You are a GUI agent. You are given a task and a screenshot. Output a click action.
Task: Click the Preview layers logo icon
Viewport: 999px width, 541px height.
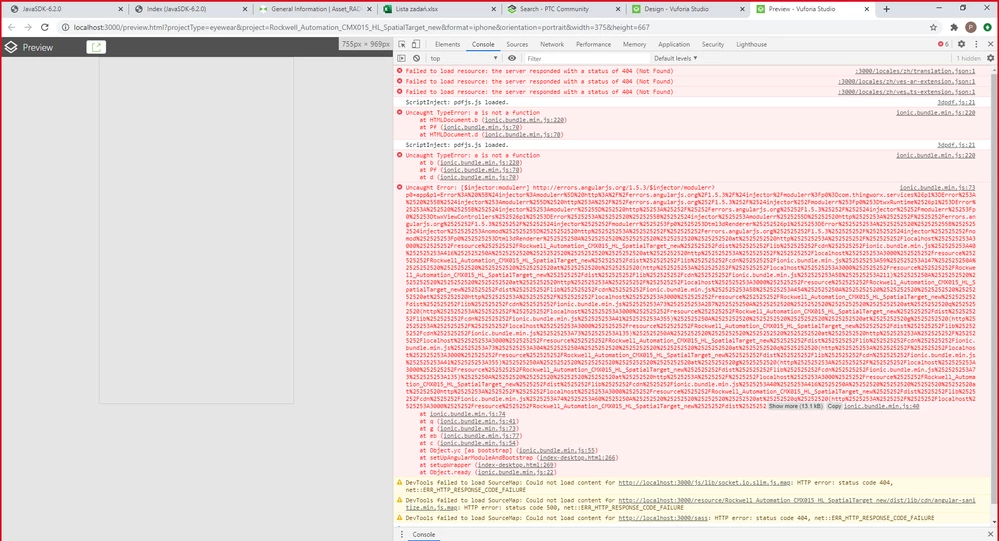point(11,47)
